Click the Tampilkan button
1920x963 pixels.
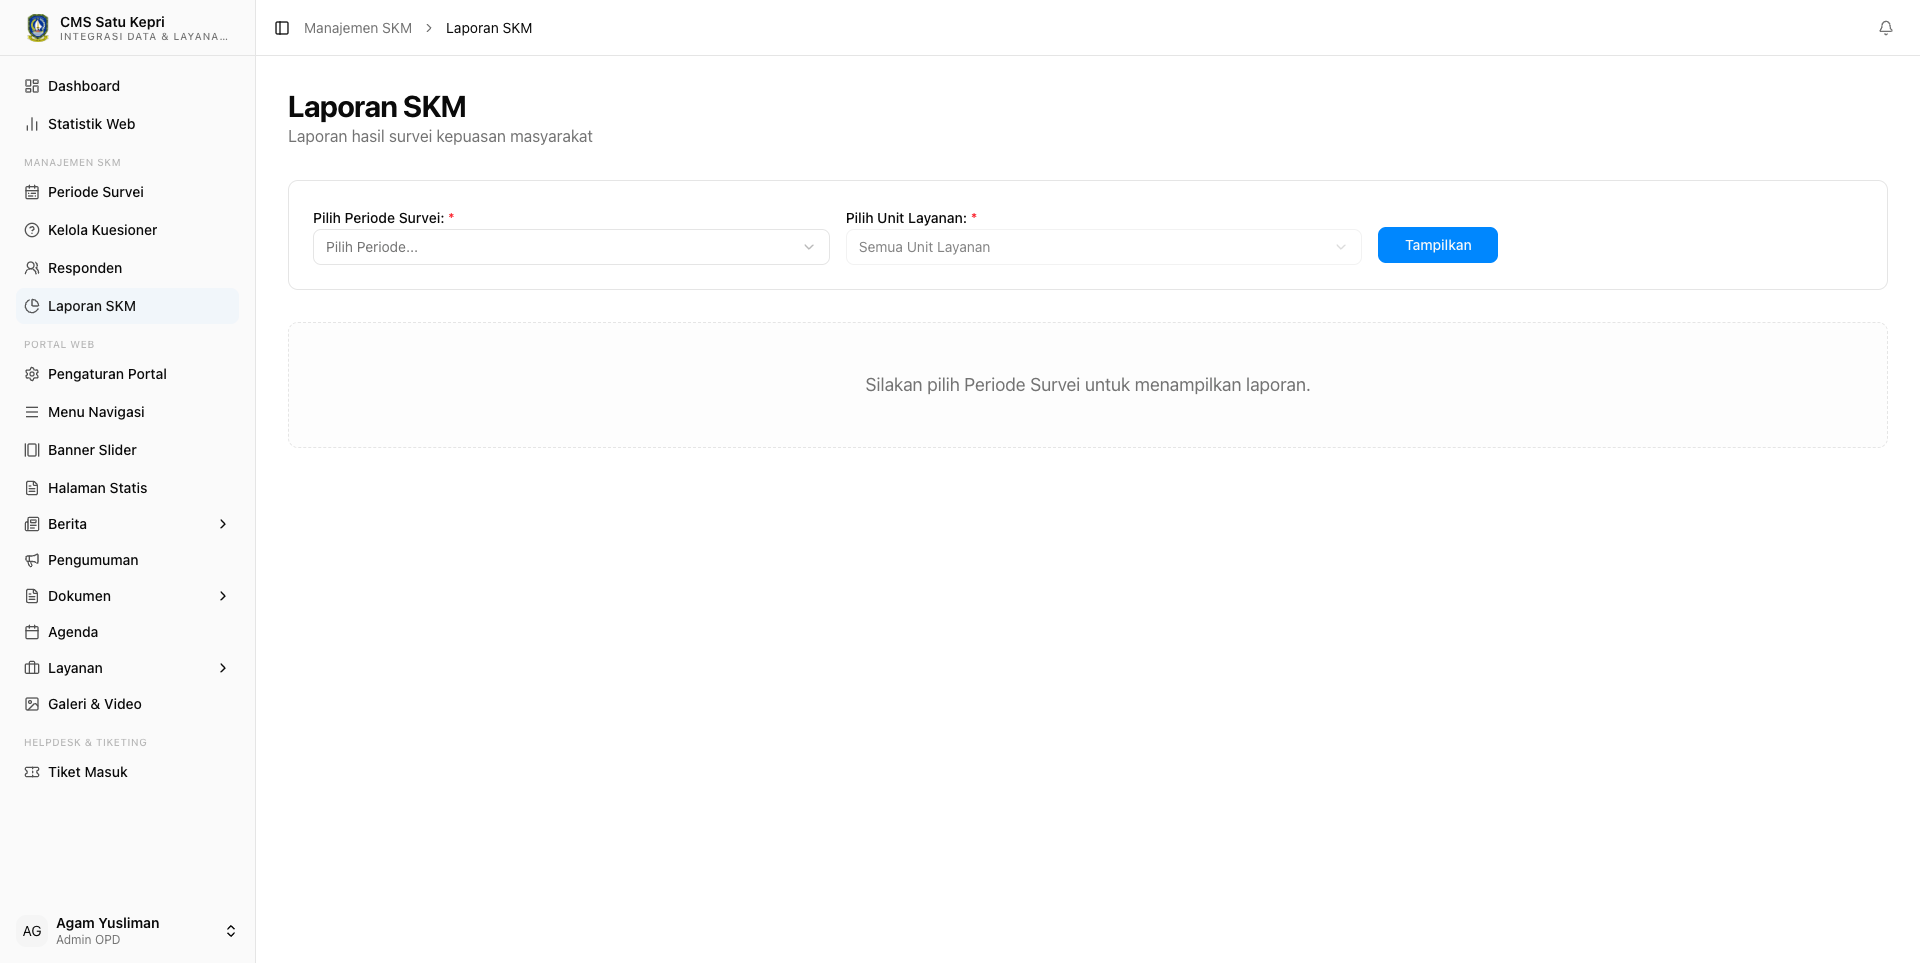tap(1438, 245)
